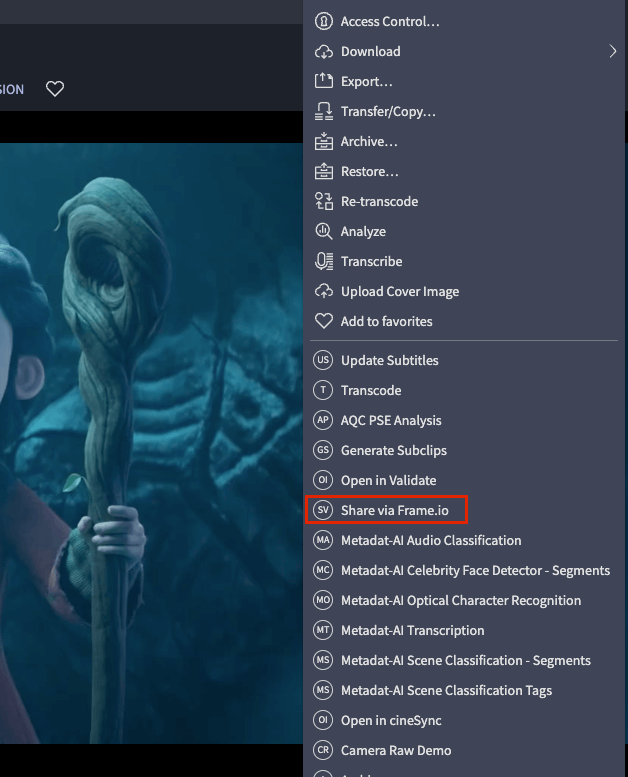The image size is (628, 777).
Task: Click the AP badge for AQC PSE Analysis
Action: 323,420
